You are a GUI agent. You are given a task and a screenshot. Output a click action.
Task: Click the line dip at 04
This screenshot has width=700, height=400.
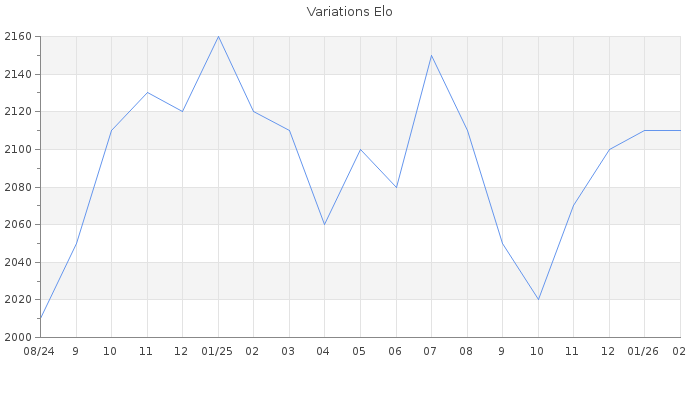pyautogui.click(x=324, y=224)
